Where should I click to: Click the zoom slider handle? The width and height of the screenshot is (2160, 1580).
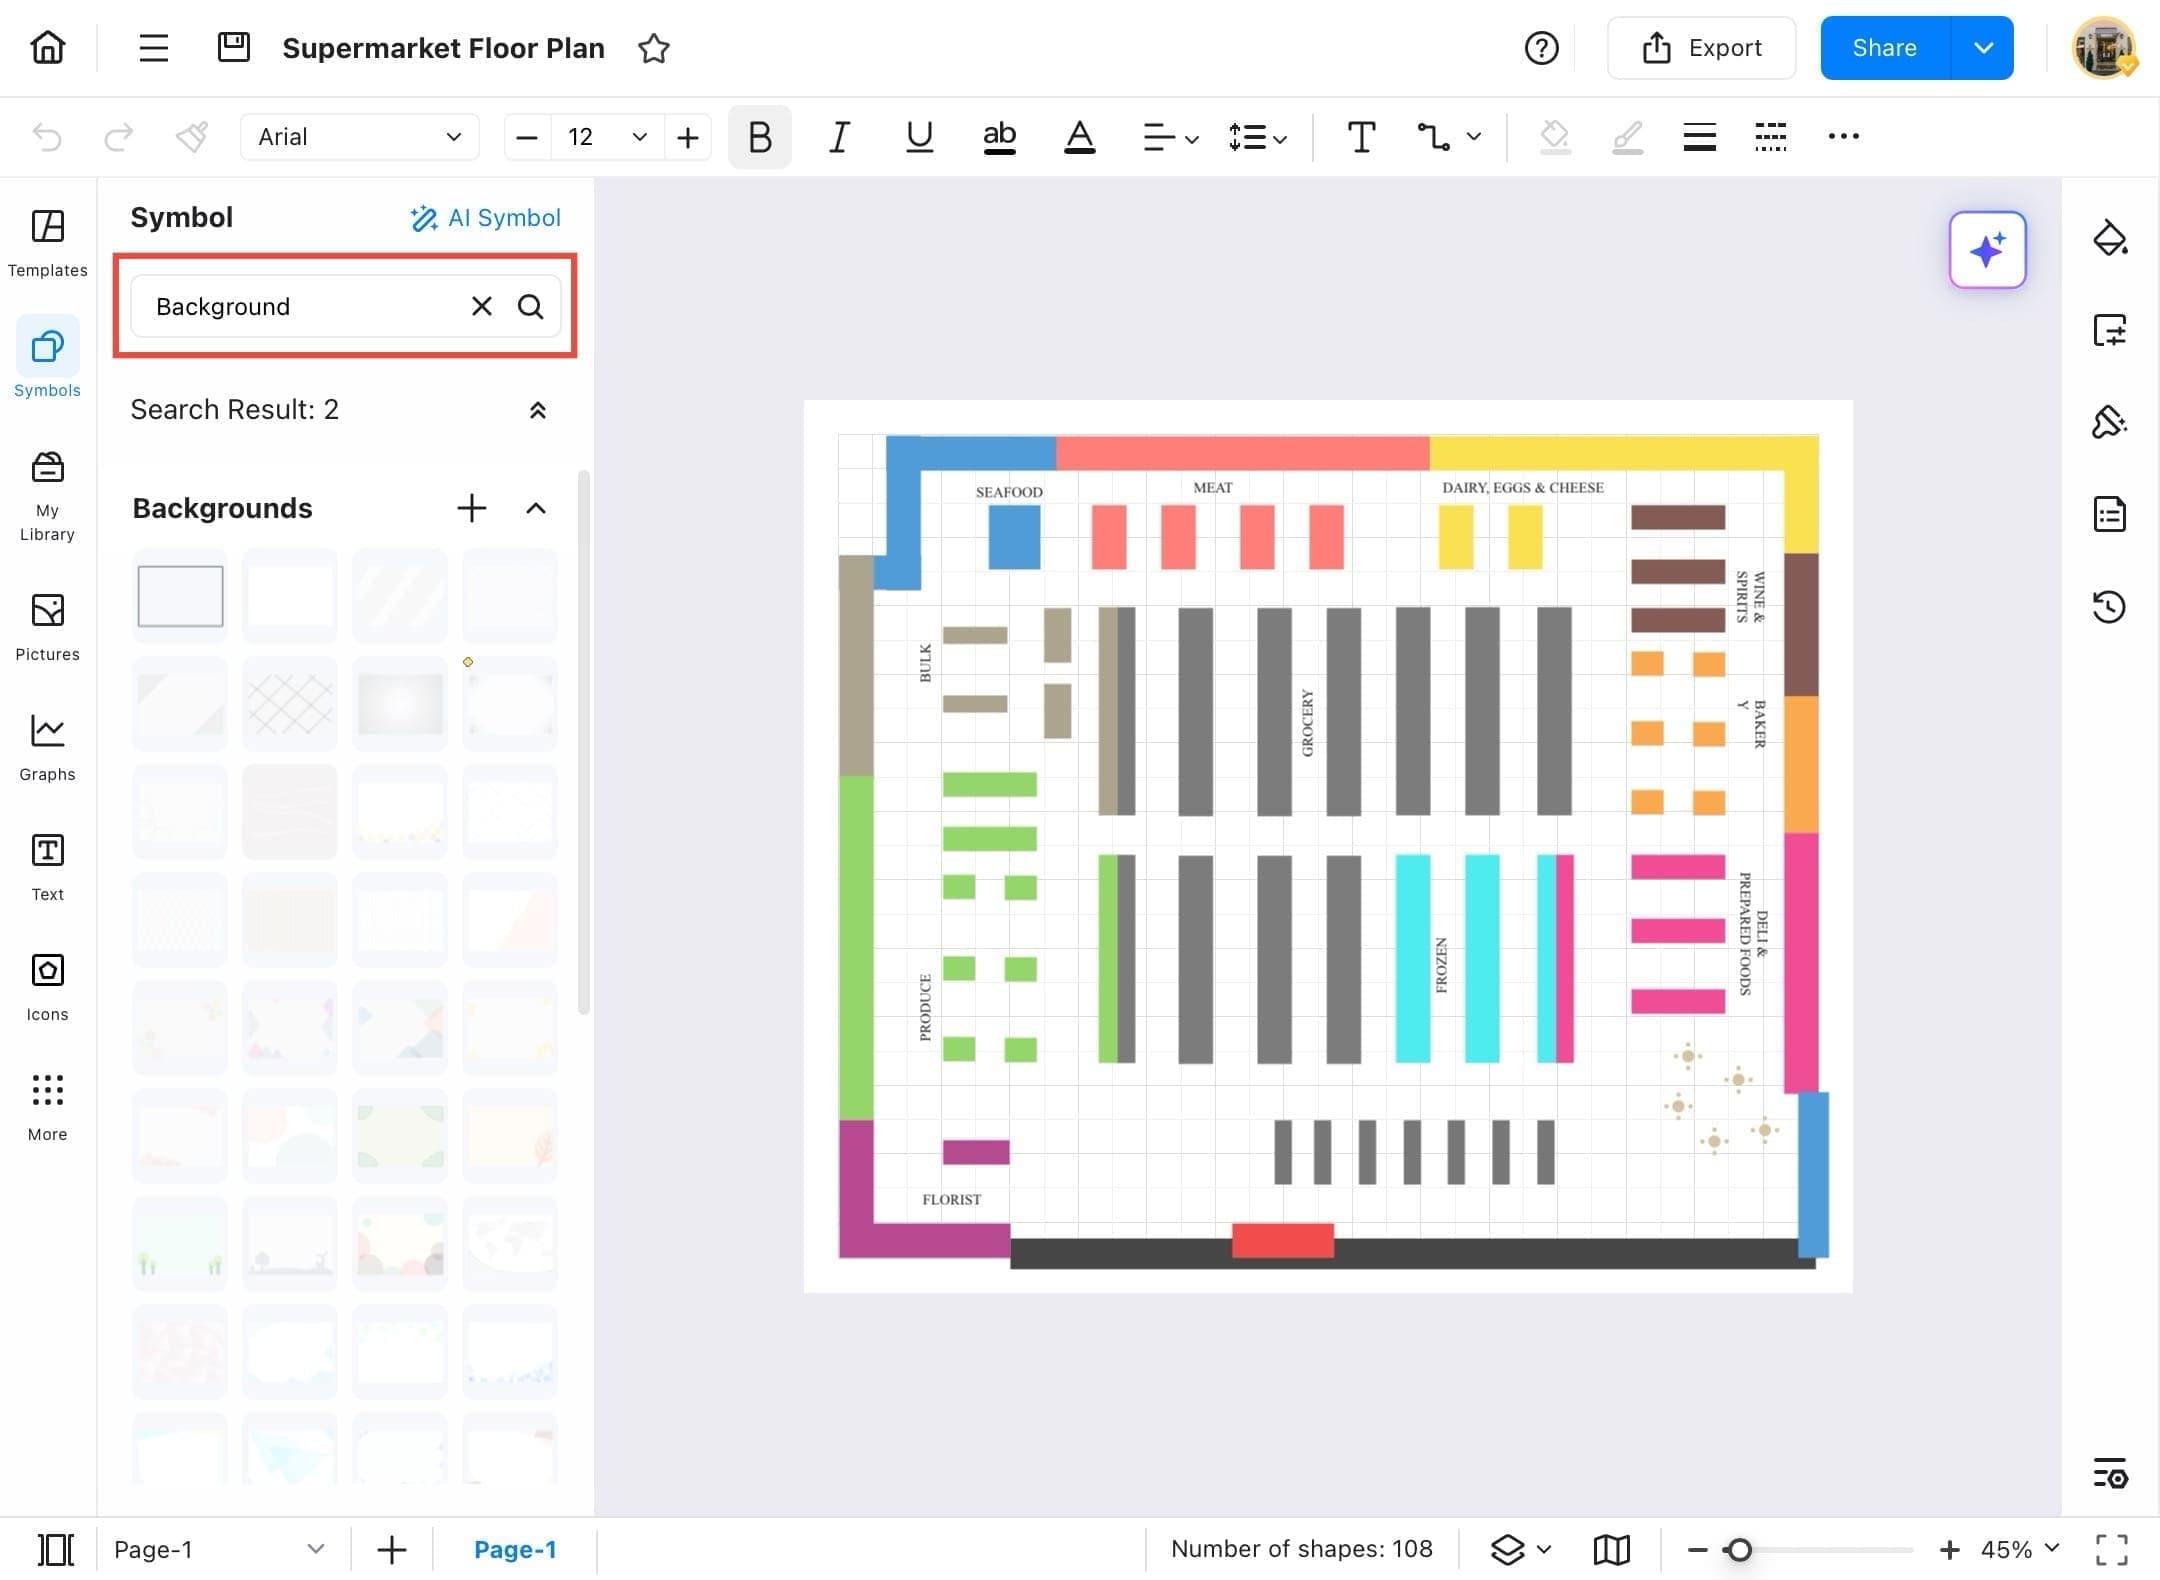pos(1739,1549)
